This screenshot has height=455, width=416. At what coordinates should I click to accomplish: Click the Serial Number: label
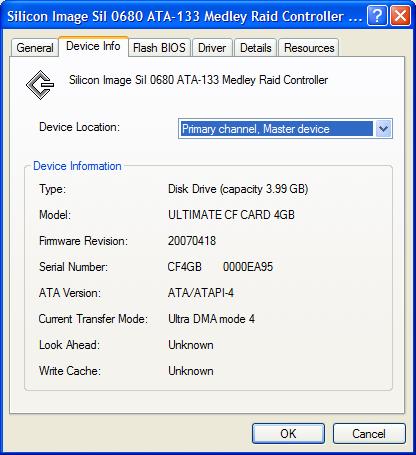(73, 267)
